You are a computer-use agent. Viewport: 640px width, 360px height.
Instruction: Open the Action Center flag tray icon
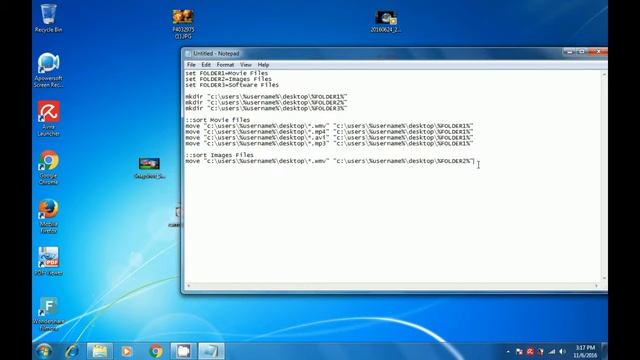pos(519,351)
